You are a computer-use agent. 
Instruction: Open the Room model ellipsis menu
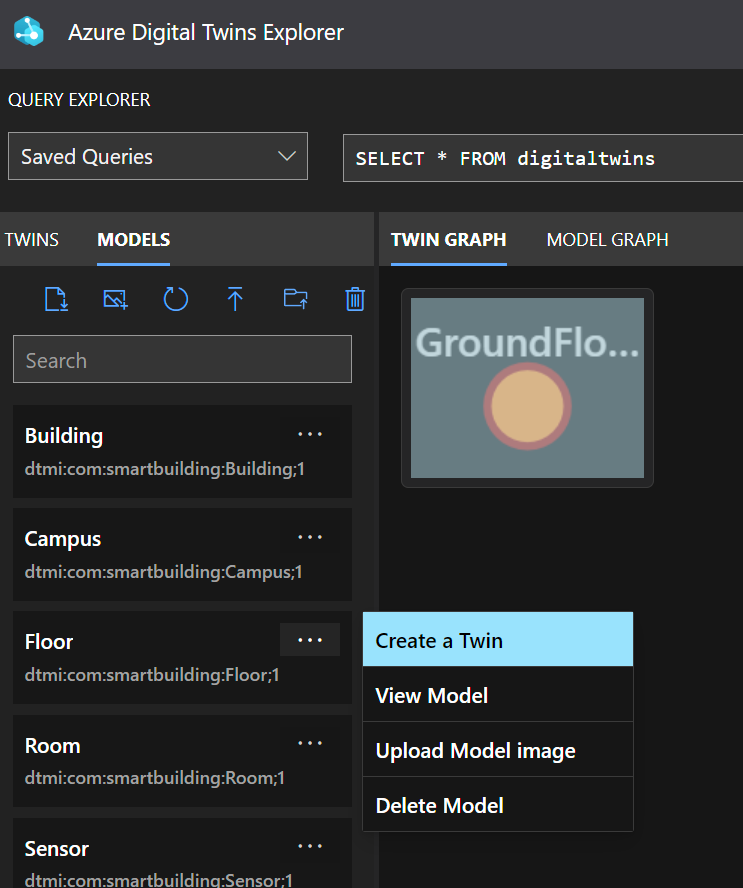click(x=310, y=743)
